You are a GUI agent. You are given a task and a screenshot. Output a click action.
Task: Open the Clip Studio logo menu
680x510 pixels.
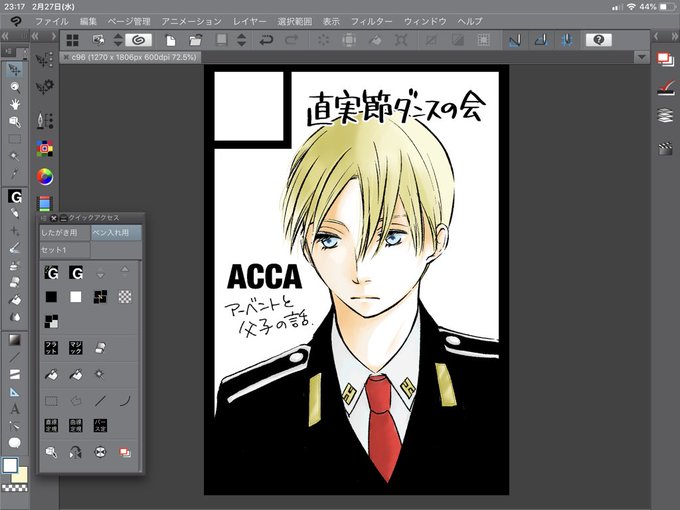point(16,21)
